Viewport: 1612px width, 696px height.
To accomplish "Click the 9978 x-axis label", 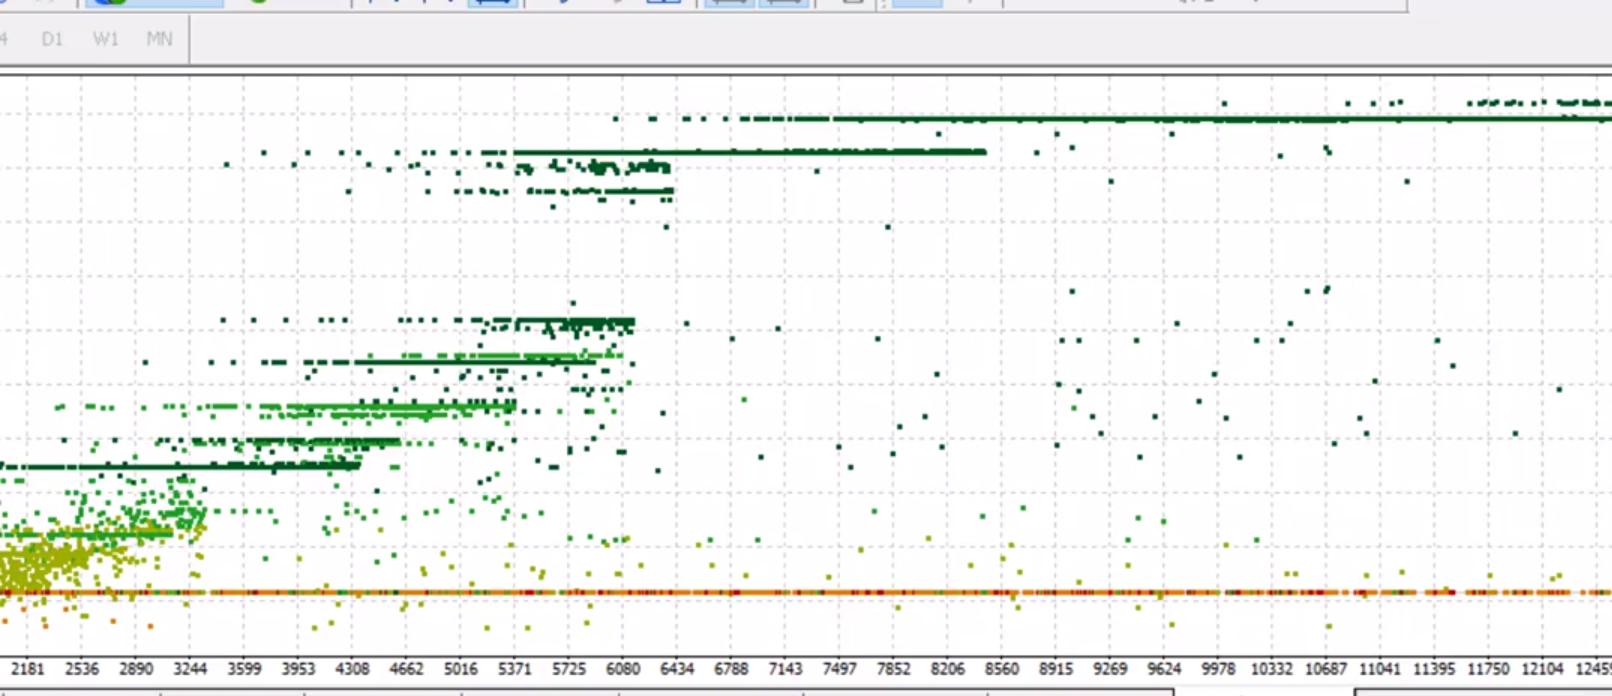I will click(1217, 668).
